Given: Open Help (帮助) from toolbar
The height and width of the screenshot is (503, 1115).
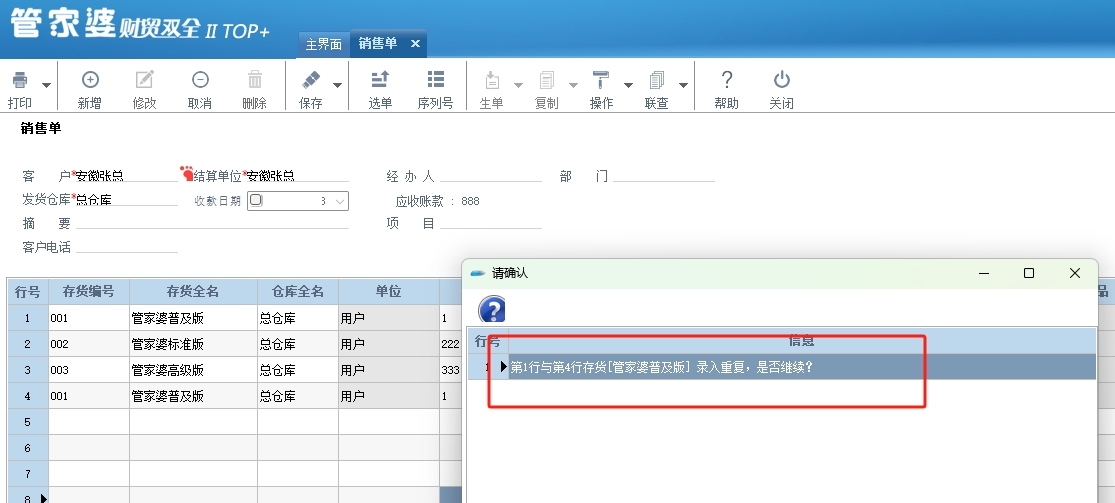Looking at the screenshot, I should [726, 80].
